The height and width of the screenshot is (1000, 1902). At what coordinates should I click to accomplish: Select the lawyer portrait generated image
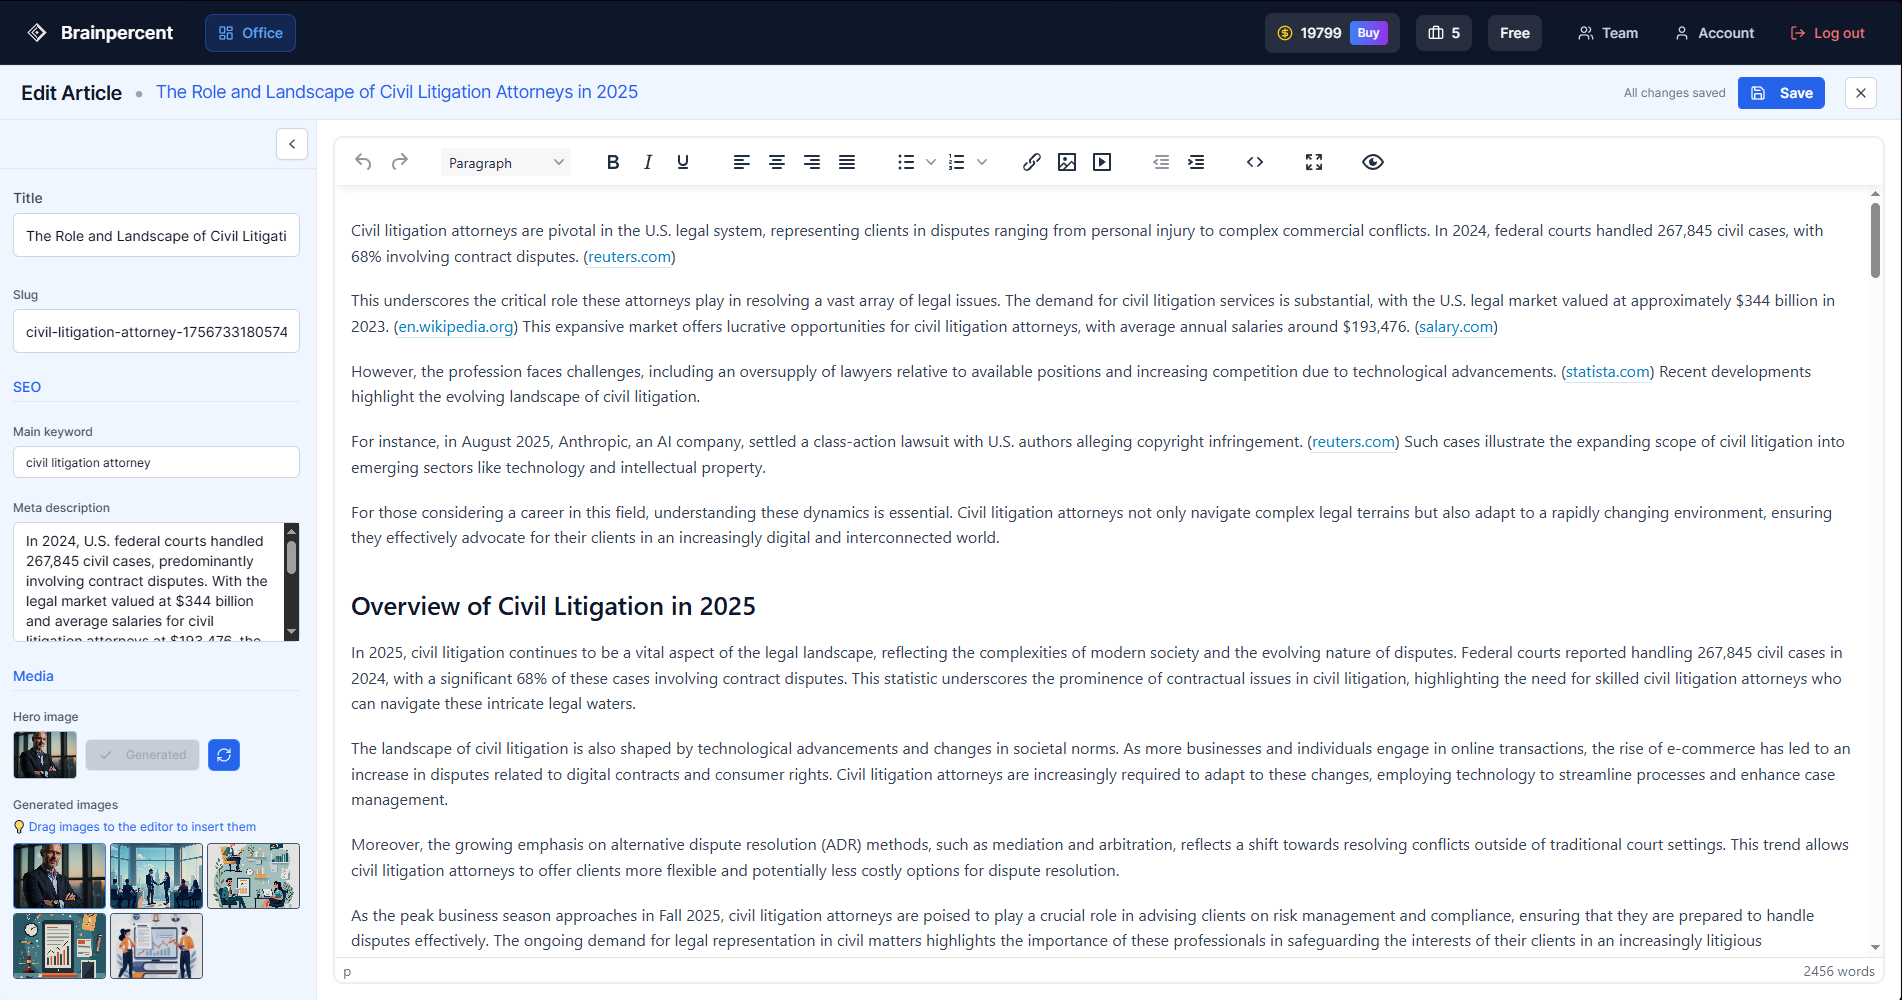coord(59,876)
